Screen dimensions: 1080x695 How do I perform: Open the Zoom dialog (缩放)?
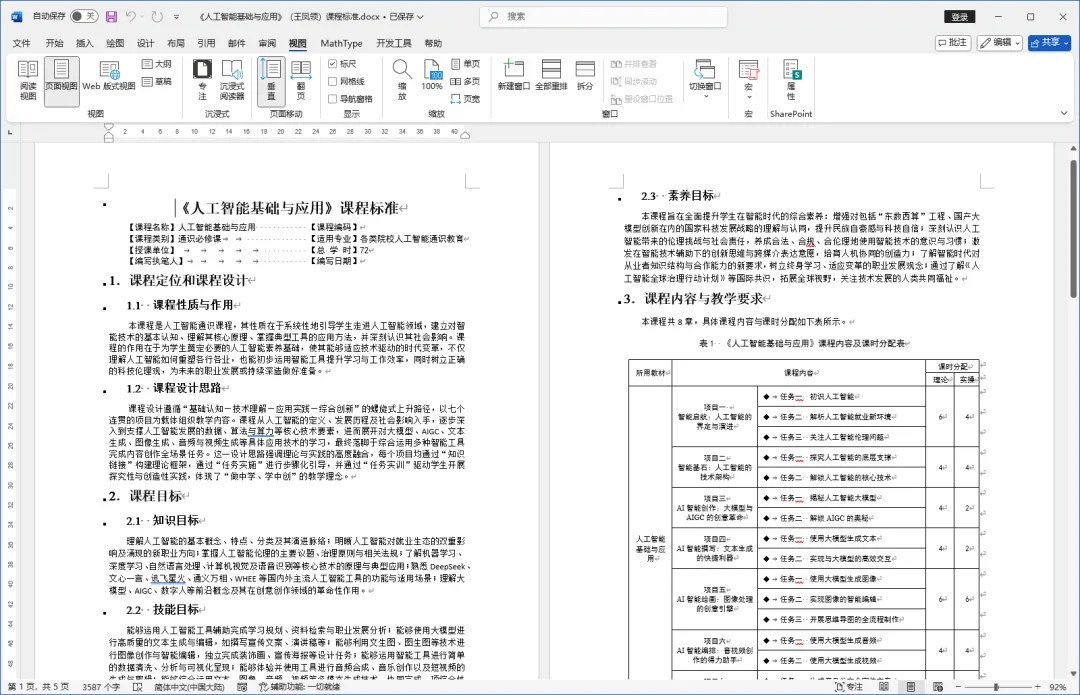pos(402,81)
